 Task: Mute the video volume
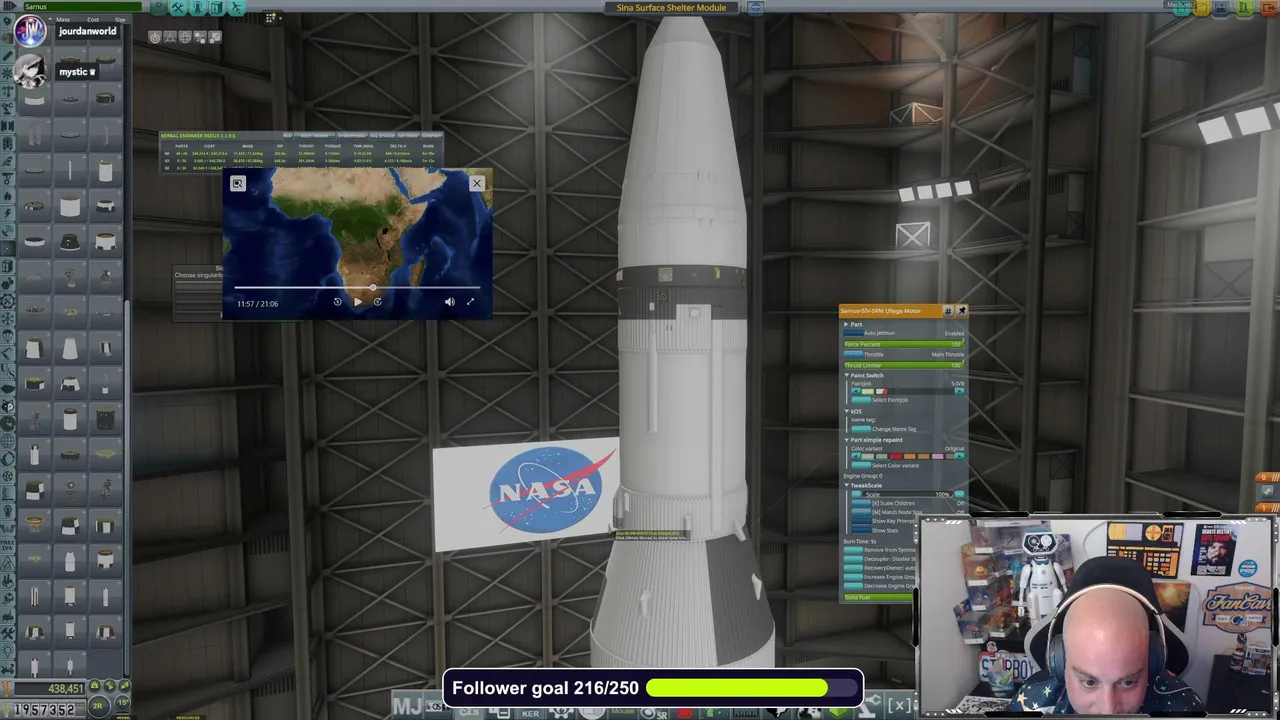click(449, 301)
